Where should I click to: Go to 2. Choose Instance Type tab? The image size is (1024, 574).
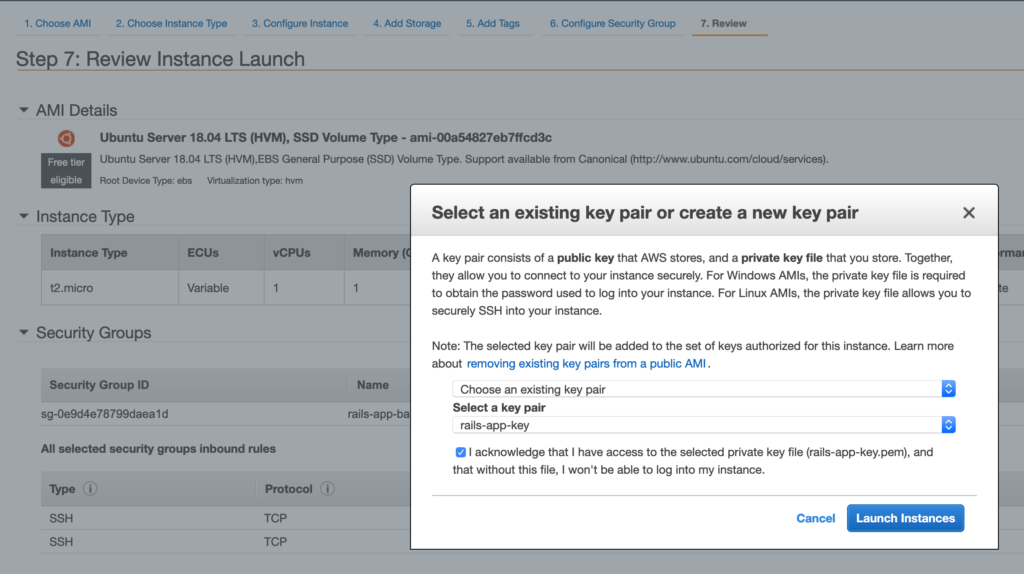click(x=171, y=24)
